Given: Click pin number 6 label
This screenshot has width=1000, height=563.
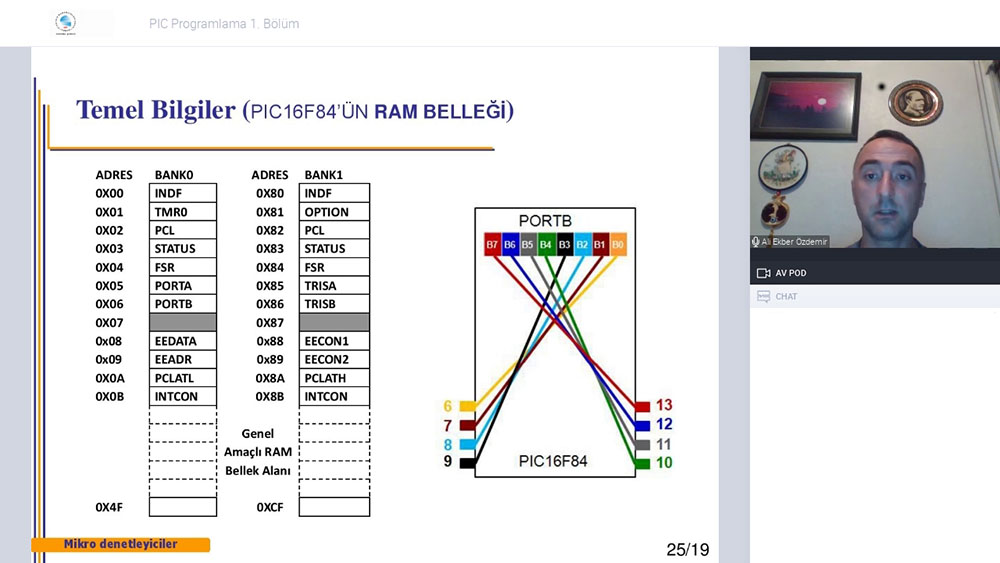Looking at the screenshot, I should point(448,406).
